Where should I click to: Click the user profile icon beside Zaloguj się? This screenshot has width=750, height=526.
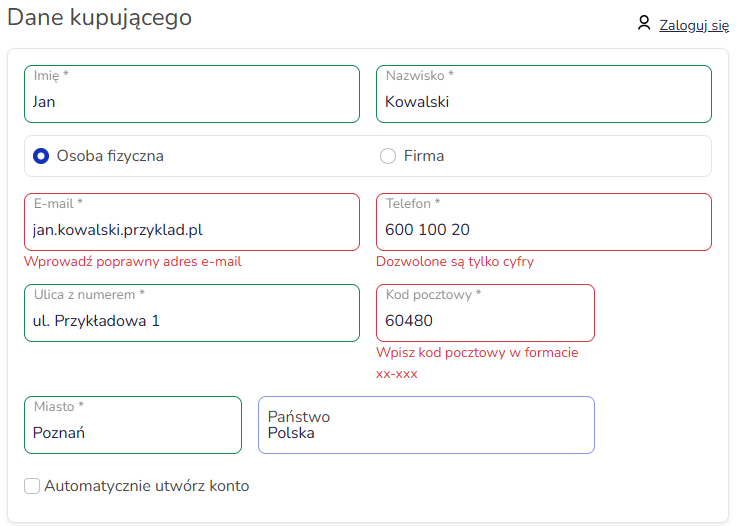click(644, 23)
